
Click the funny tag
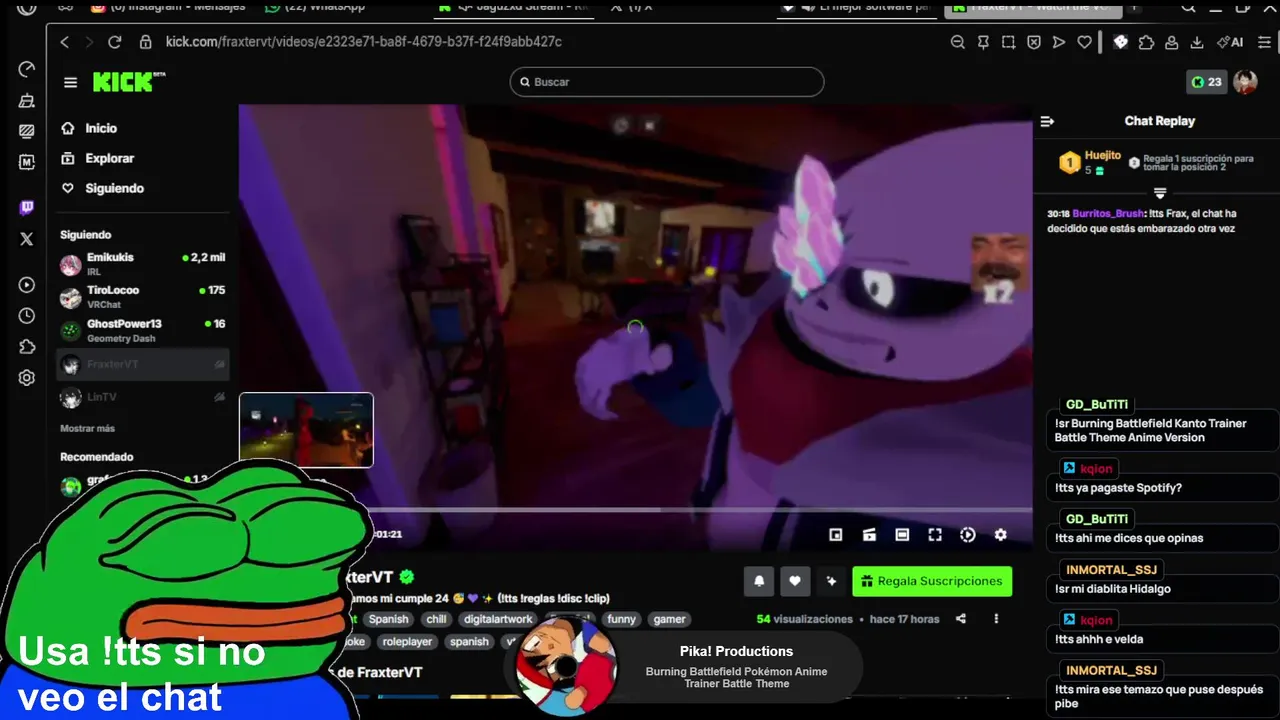(621, 619)
